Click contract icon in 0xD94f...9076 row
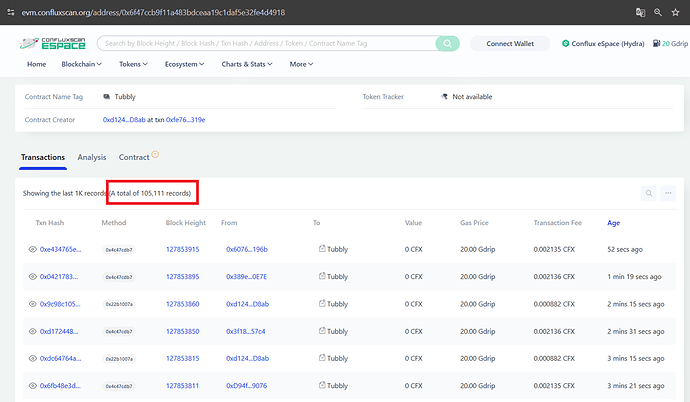Screen dimensions: 690x402 click(x=322, y=385)
